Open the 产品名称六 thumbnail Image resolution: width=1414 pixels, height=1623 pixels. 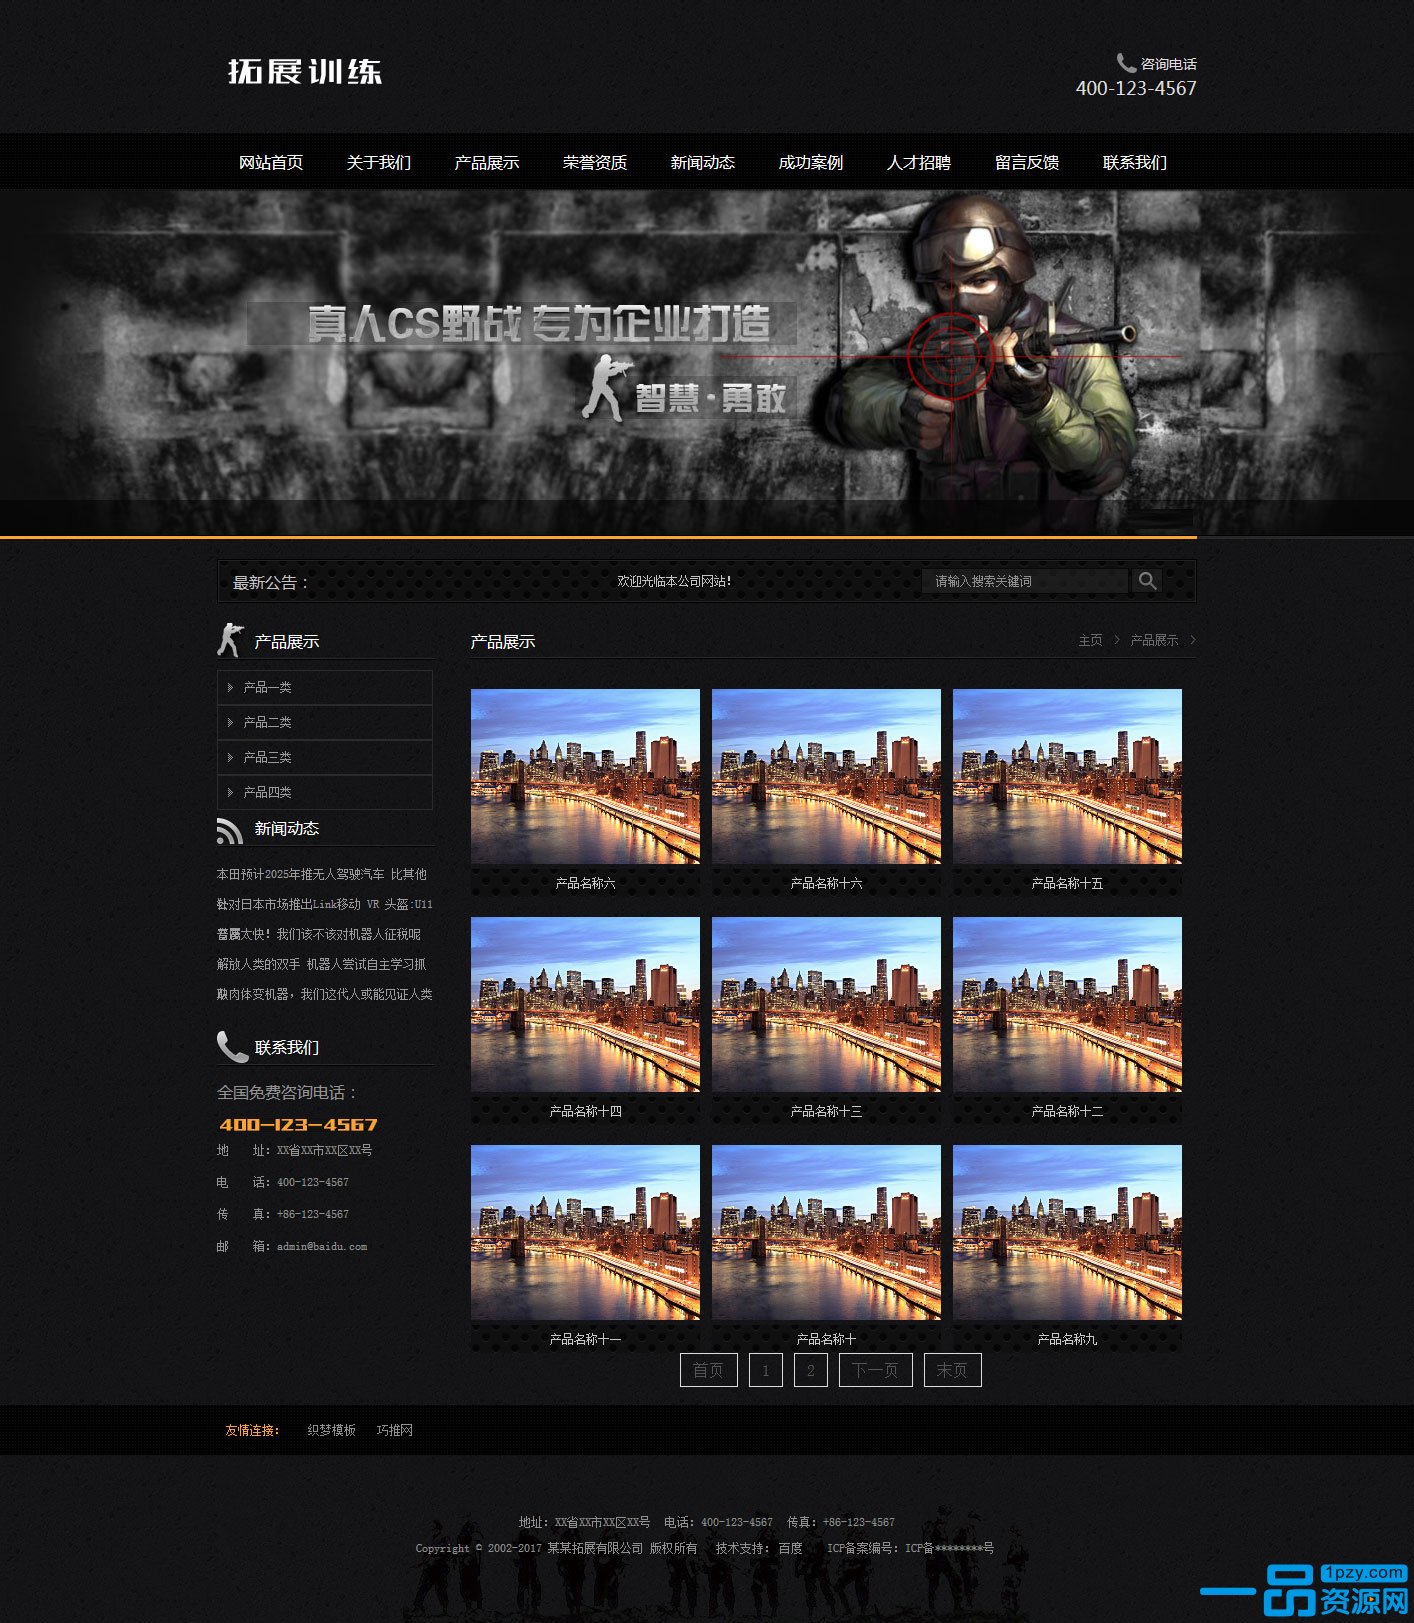pyautogui.click(x=585, y=776)
